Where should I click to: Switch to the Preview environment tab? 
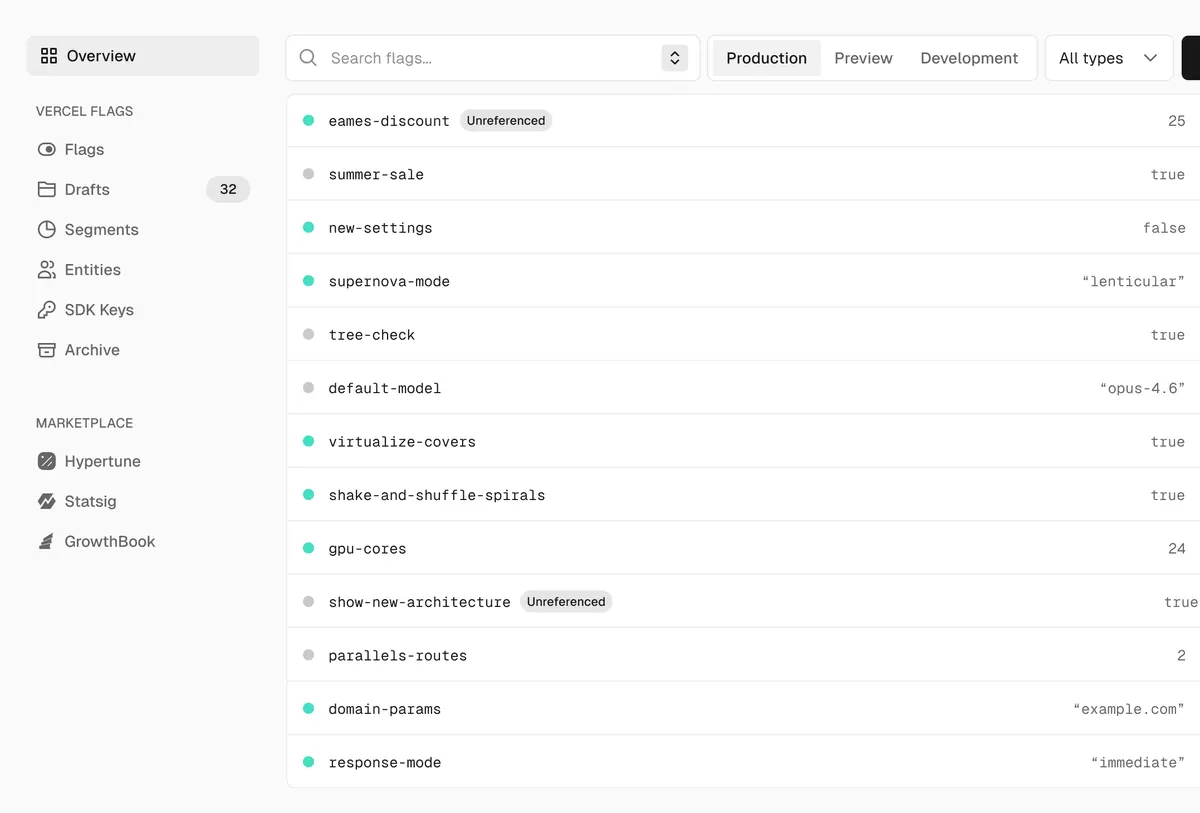[x=863, y=58]
